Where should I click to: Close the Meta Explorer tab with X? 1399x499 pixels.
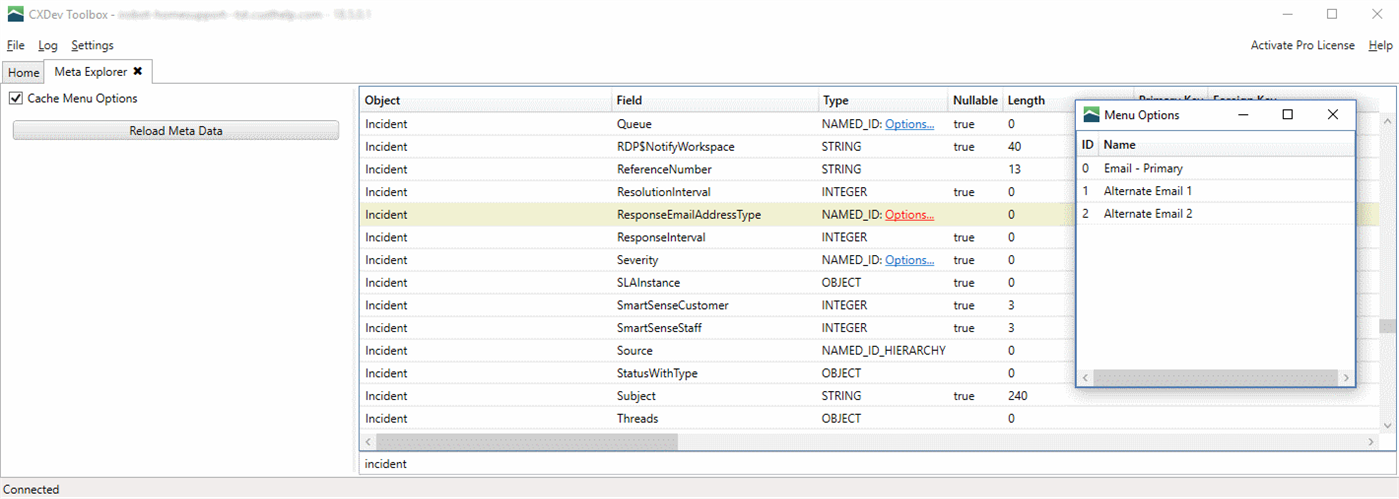[x=138, y=71]
